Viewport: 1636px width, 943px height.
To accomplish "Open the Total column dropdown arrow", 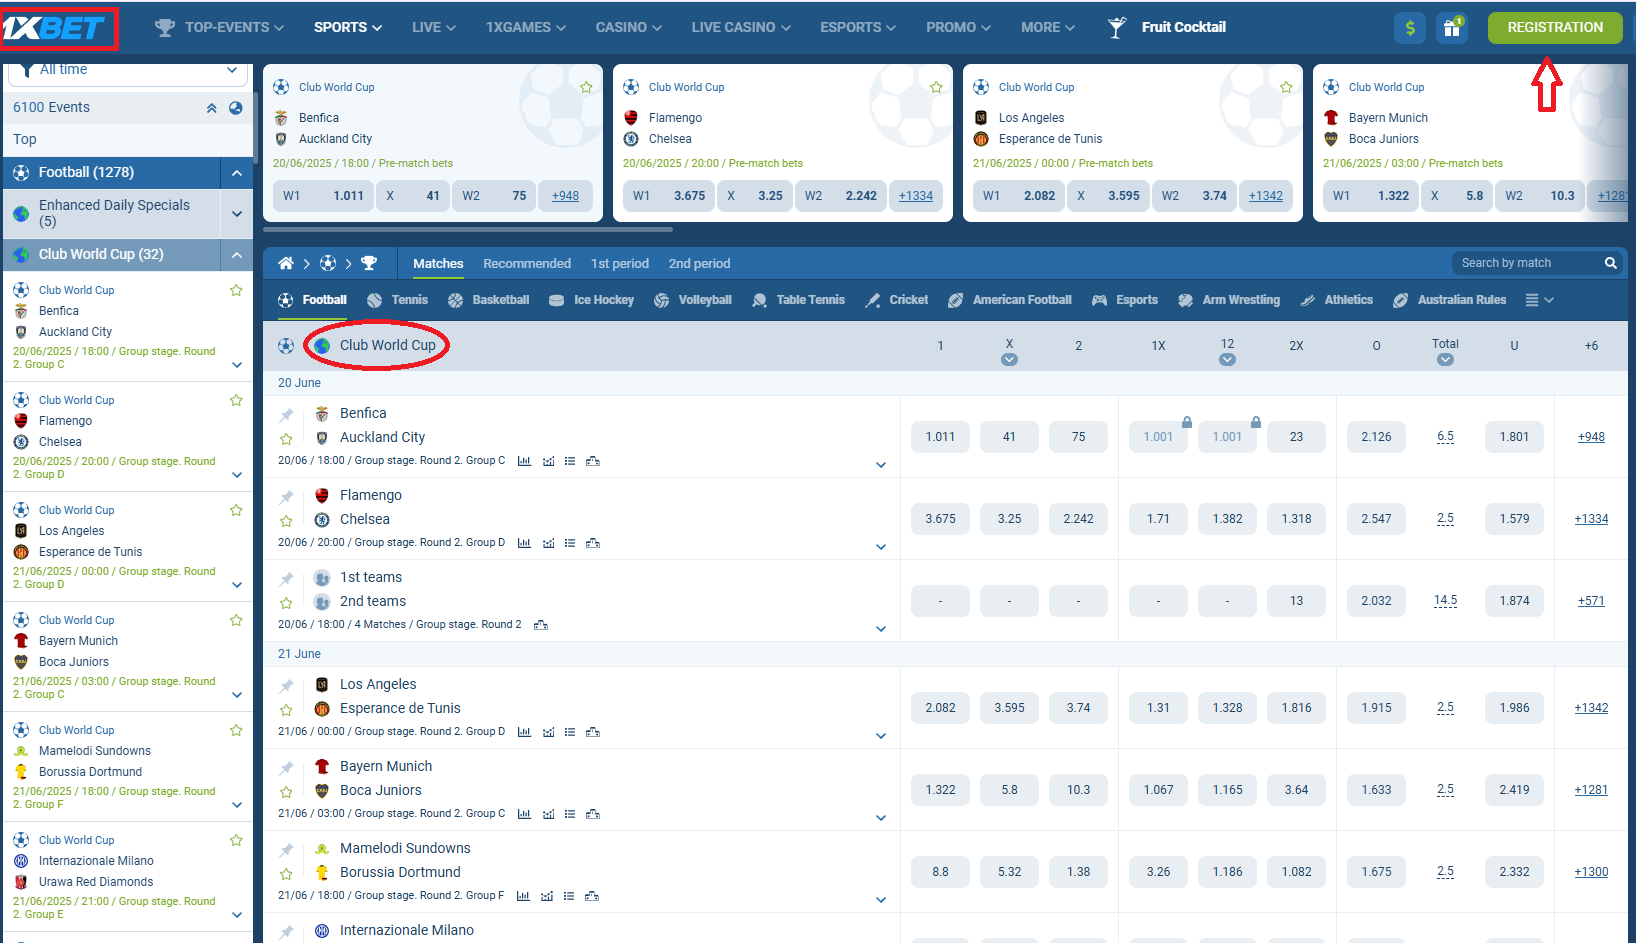I will coord(1445,360).
